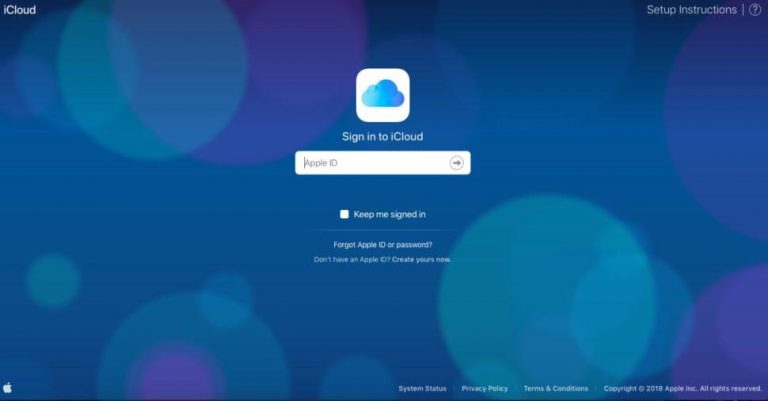Submit Apple ID with arrow button

click(456, 163)
